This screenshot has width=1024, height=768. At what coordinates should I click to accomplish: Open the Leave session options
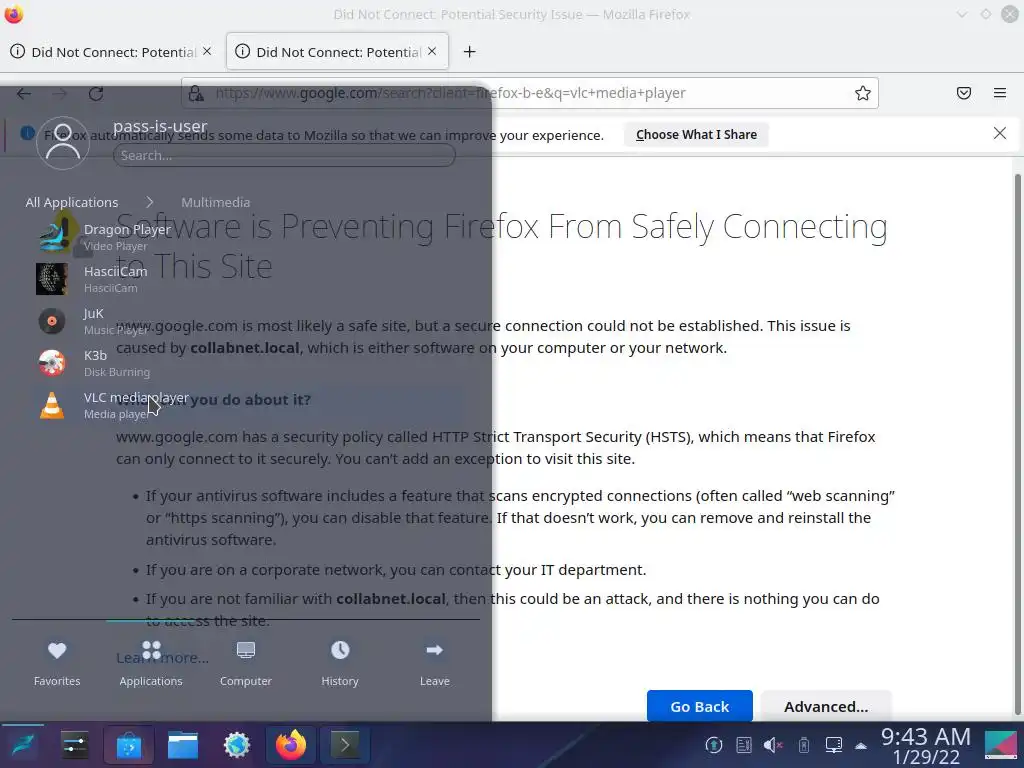pos(434,663)
